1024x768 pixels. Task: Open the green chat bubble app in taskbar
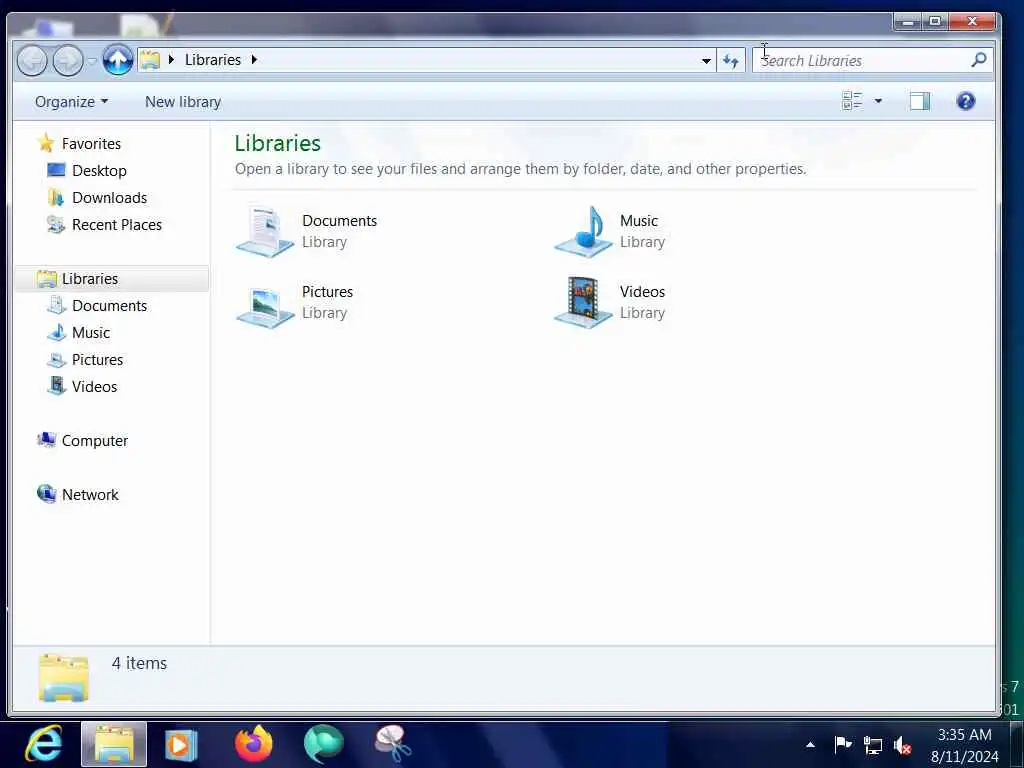pyautogui.click(x=323, y=744)
